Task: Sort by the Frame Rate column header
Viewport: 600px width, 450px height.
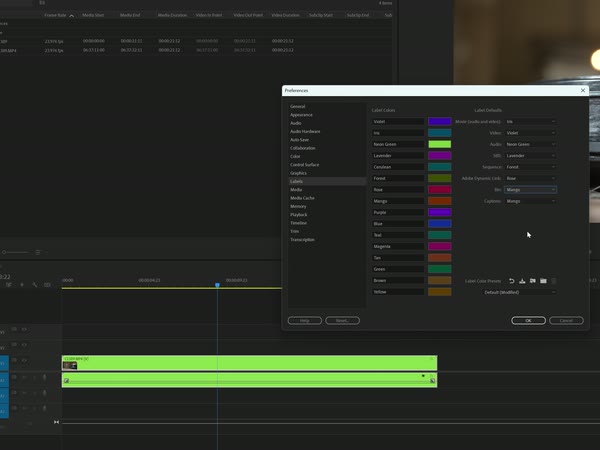Action: click(x=55, y=15)
